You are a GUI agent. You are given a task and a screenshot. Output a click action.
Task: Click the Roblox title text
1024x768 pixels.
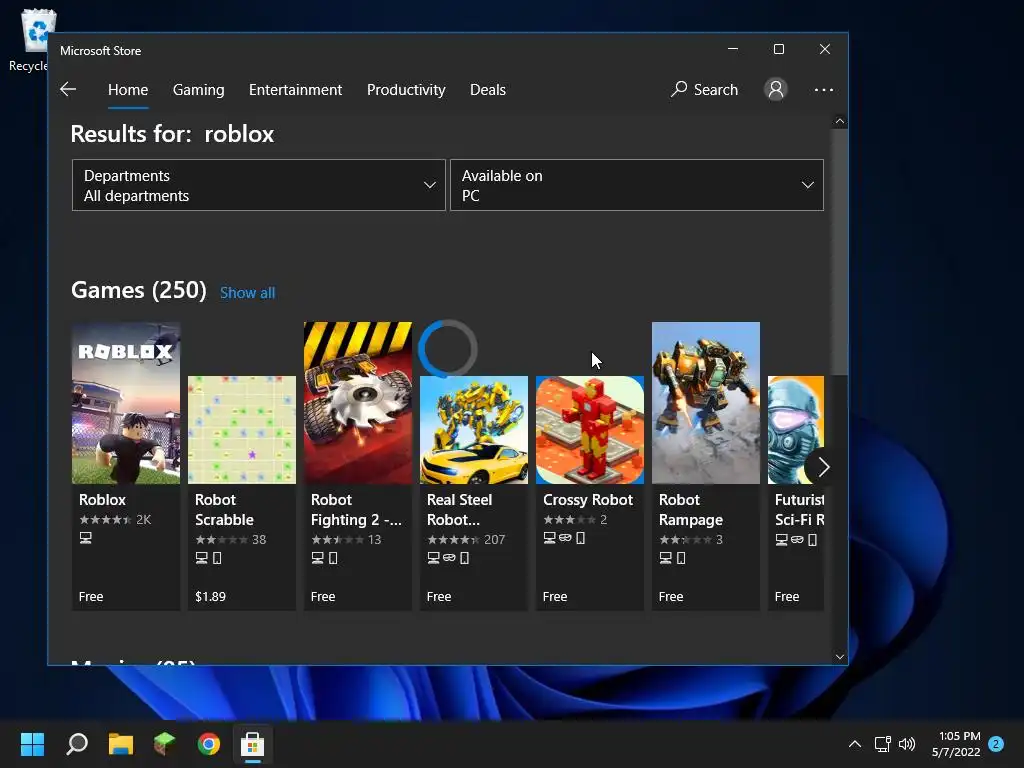[x=103, y=500]
